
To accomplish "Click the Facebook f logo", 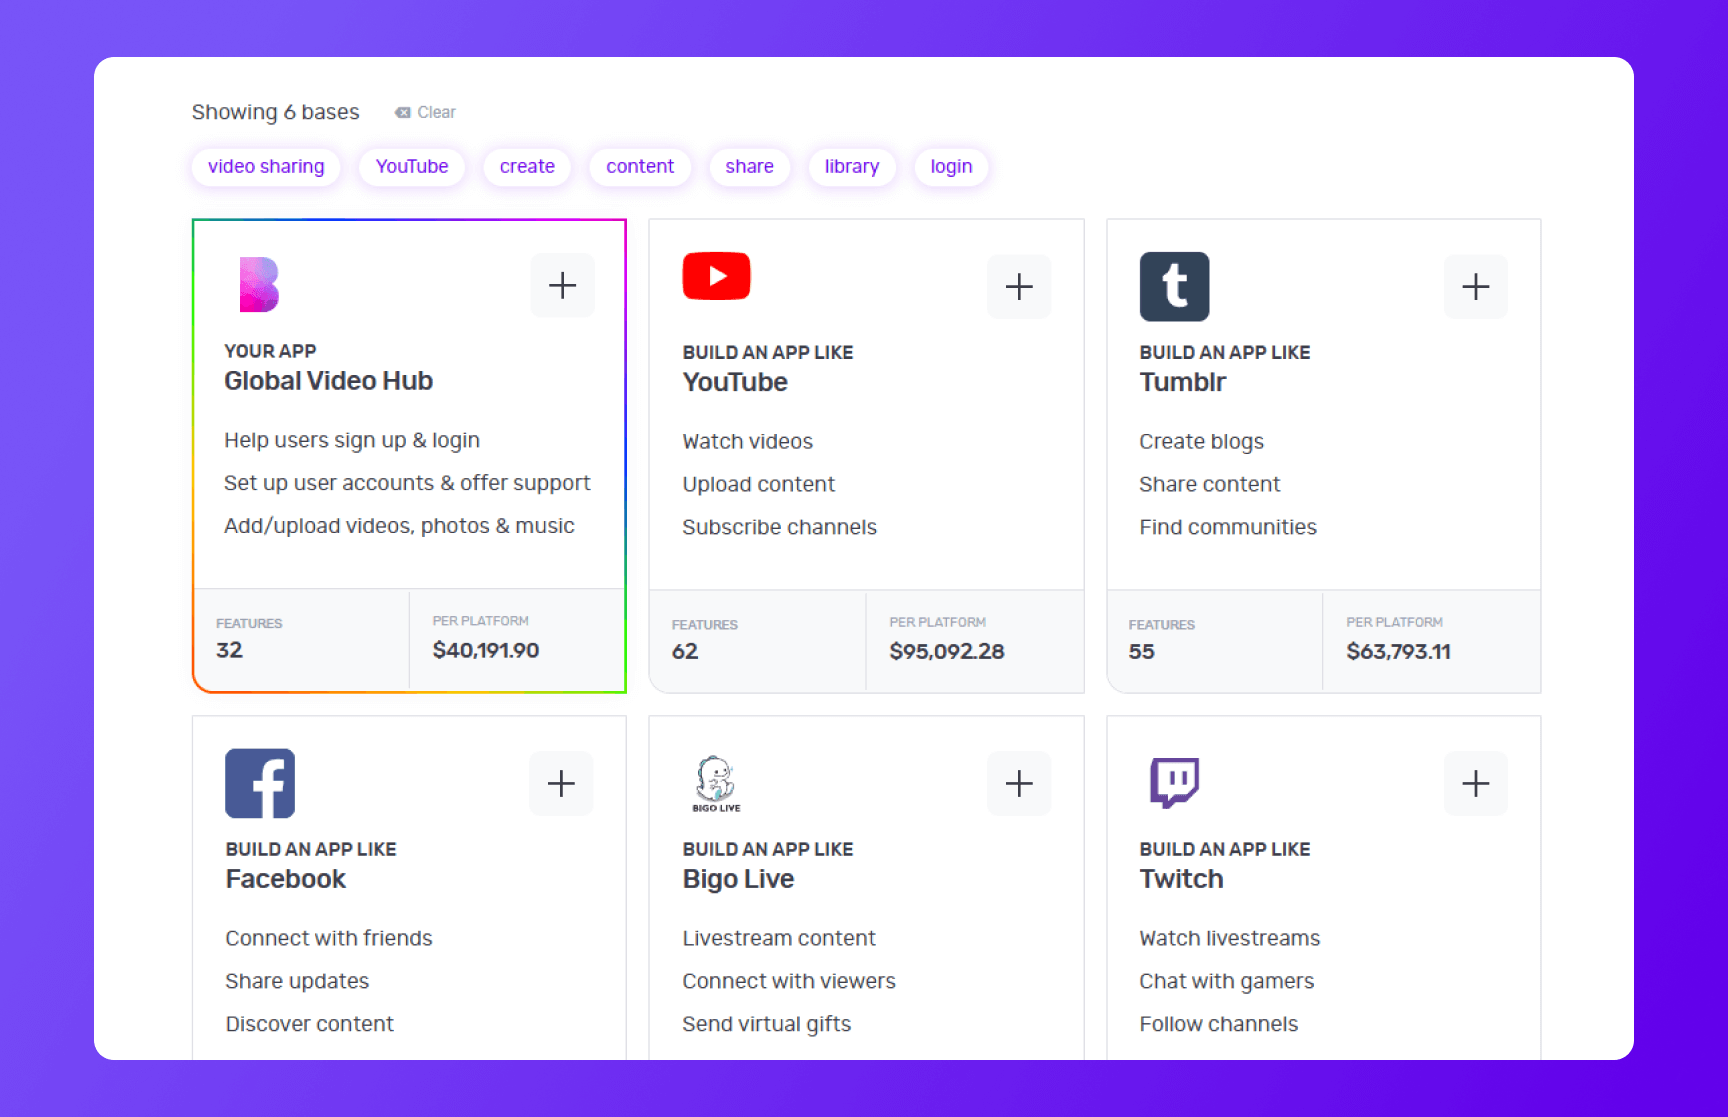I will click(260, 783).
